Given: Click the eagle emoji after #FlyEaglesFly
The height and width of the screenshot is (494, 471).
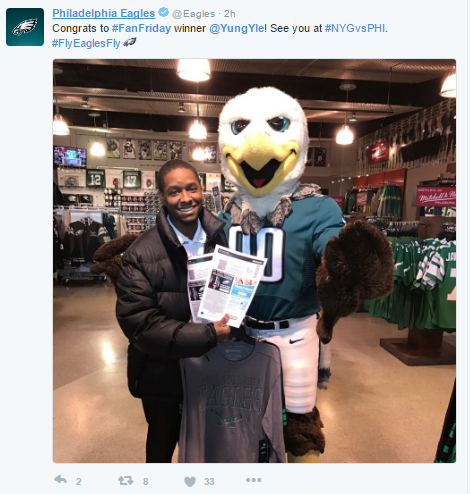Looking at the screenshot, I should (129, 43).
